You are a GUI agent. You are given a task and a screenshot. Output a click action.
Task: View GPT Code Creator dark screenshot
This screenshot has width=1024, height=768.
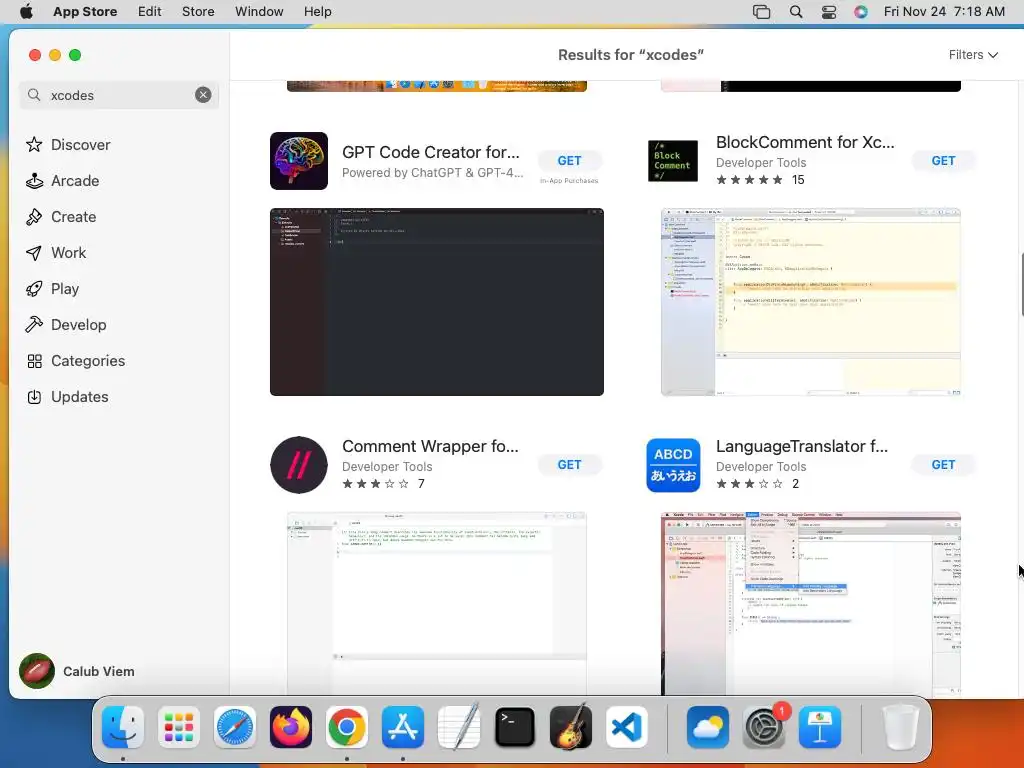tap(437, 302)
